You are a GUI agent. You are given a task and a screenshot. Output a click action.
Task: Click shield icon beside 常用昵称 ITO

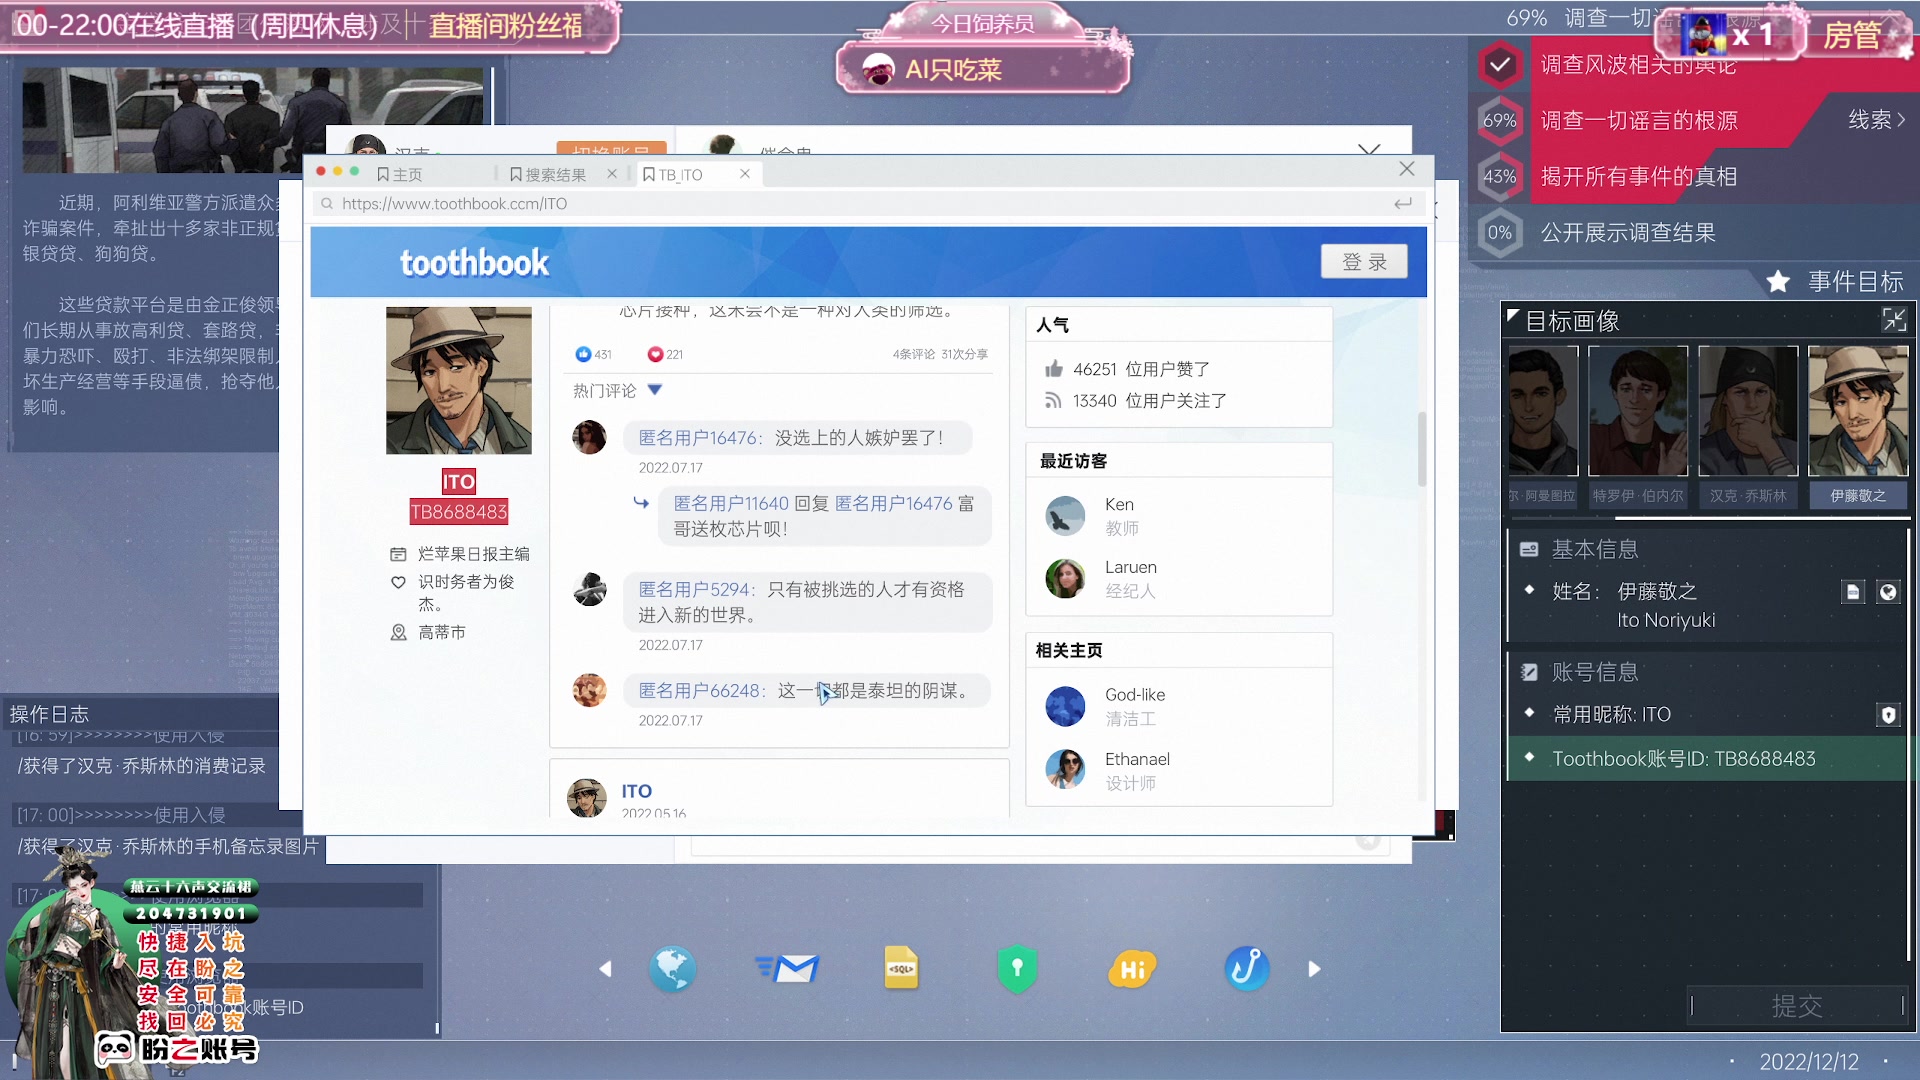tap(1888, 715)
